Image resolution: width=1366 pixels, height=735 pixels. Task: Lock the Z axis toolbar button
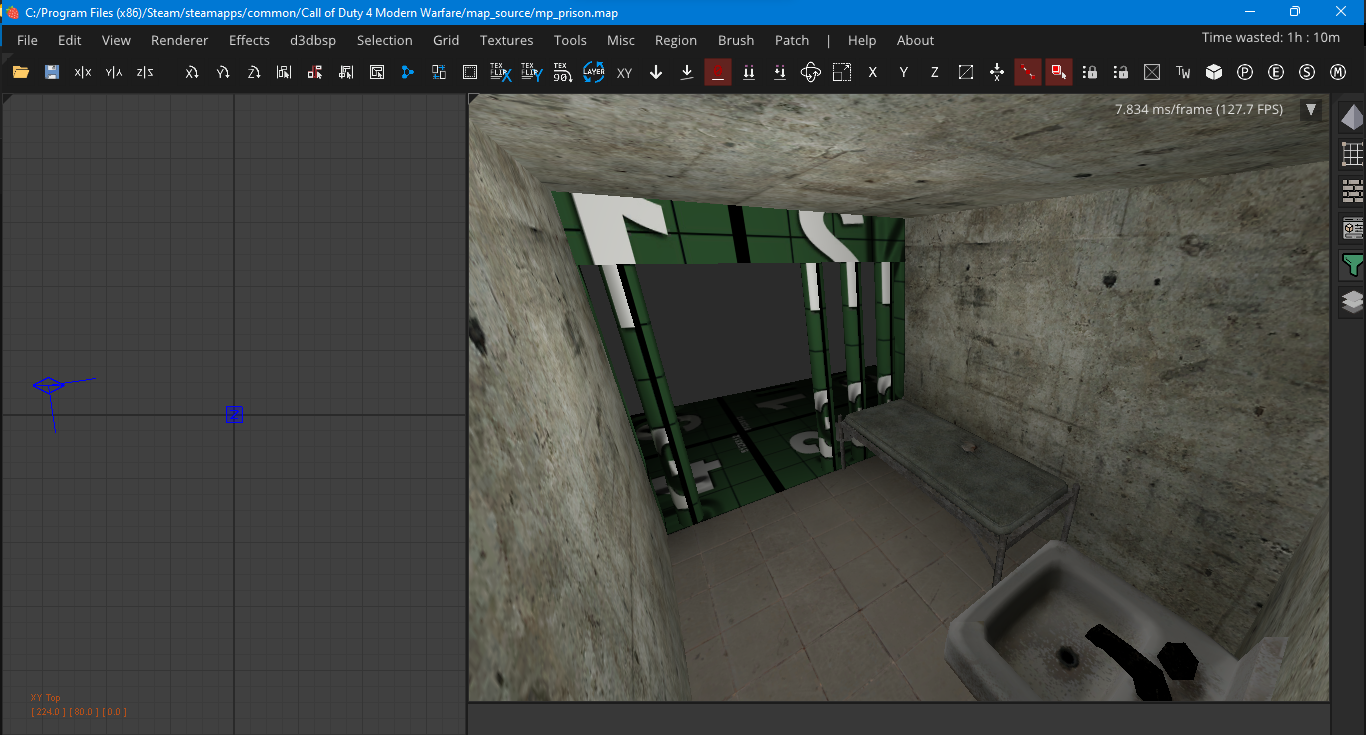point(935,72)
